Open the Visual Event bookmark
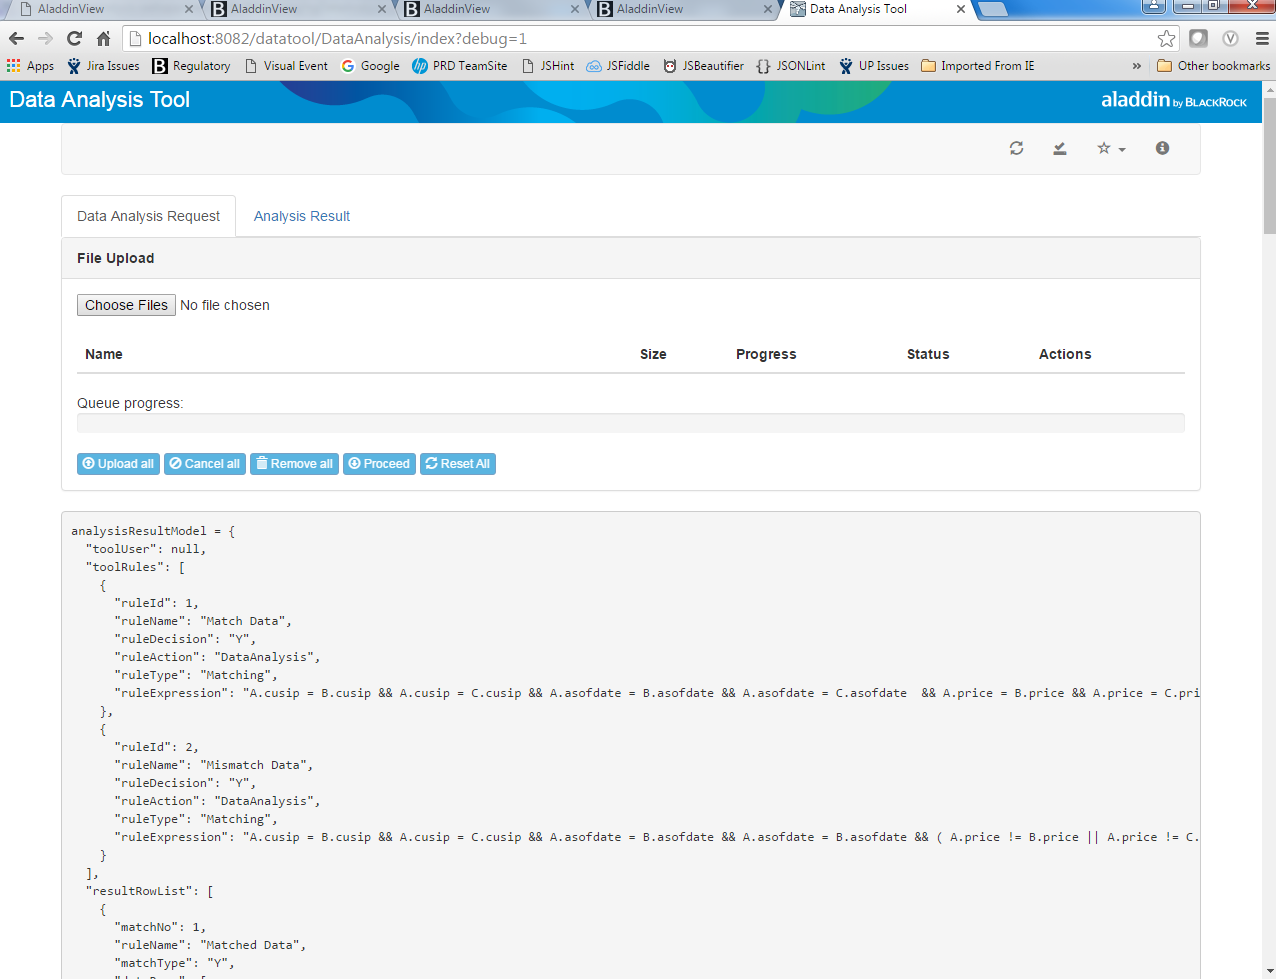The width and height of the screenshot is (1276, 979). [x=286, y=66]
